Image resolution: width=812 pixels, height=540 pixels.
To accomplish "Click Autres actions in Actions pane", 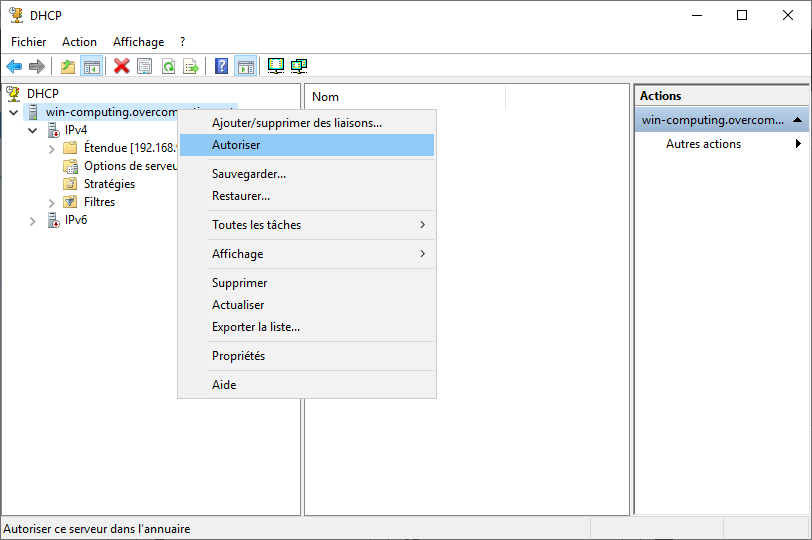I will tap(703, 144).
